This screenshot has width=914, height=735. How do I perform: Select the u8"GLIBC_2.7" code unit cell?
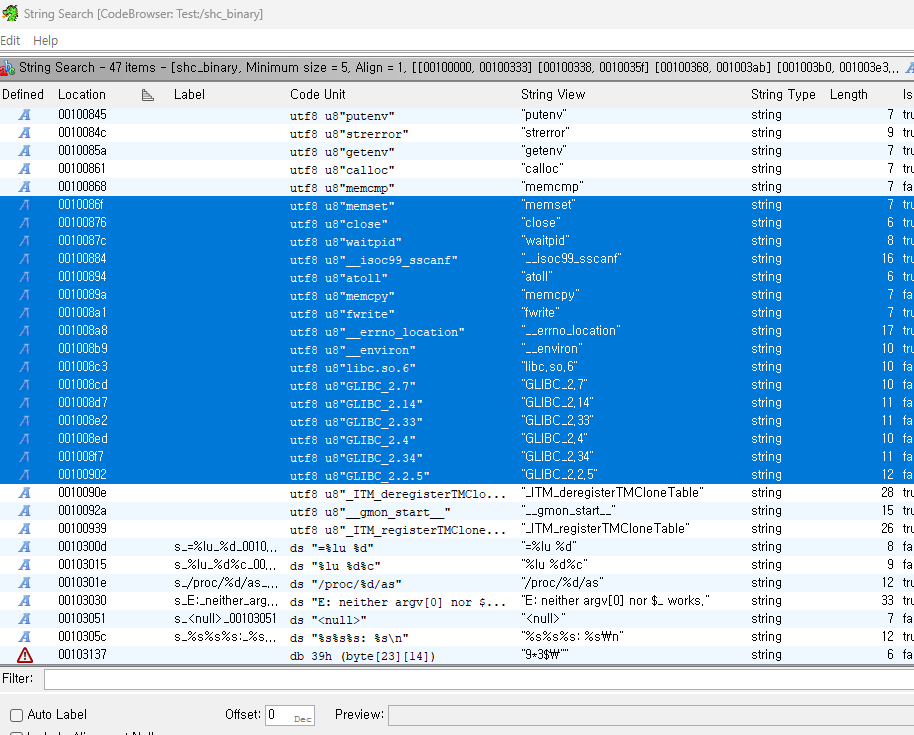pyautogui.click(x=353, y=386)
